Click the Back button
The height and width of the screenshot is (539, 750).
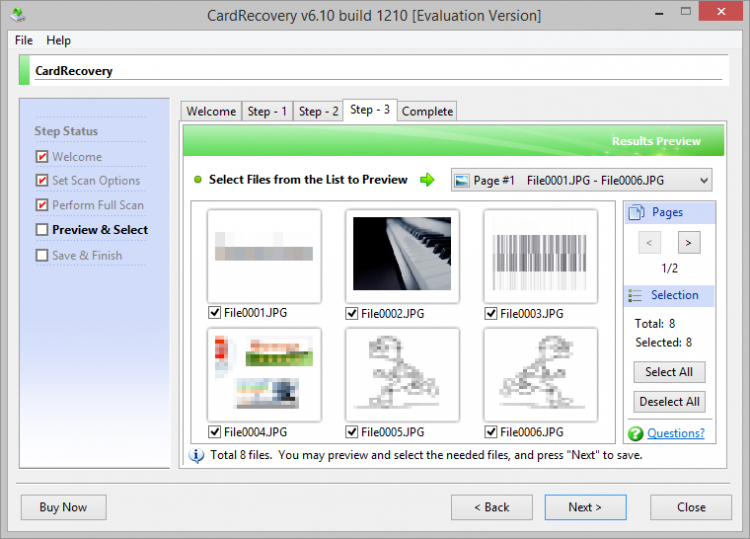(x=492, y=507)
